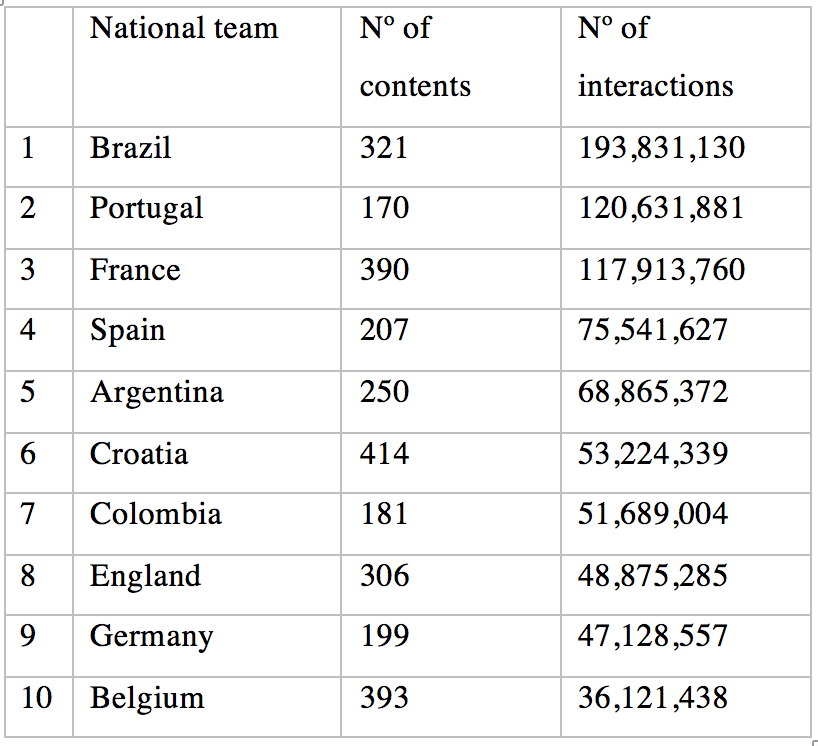
Task: Select England's interactions value 48,875,285
Action: pos(685,585)
